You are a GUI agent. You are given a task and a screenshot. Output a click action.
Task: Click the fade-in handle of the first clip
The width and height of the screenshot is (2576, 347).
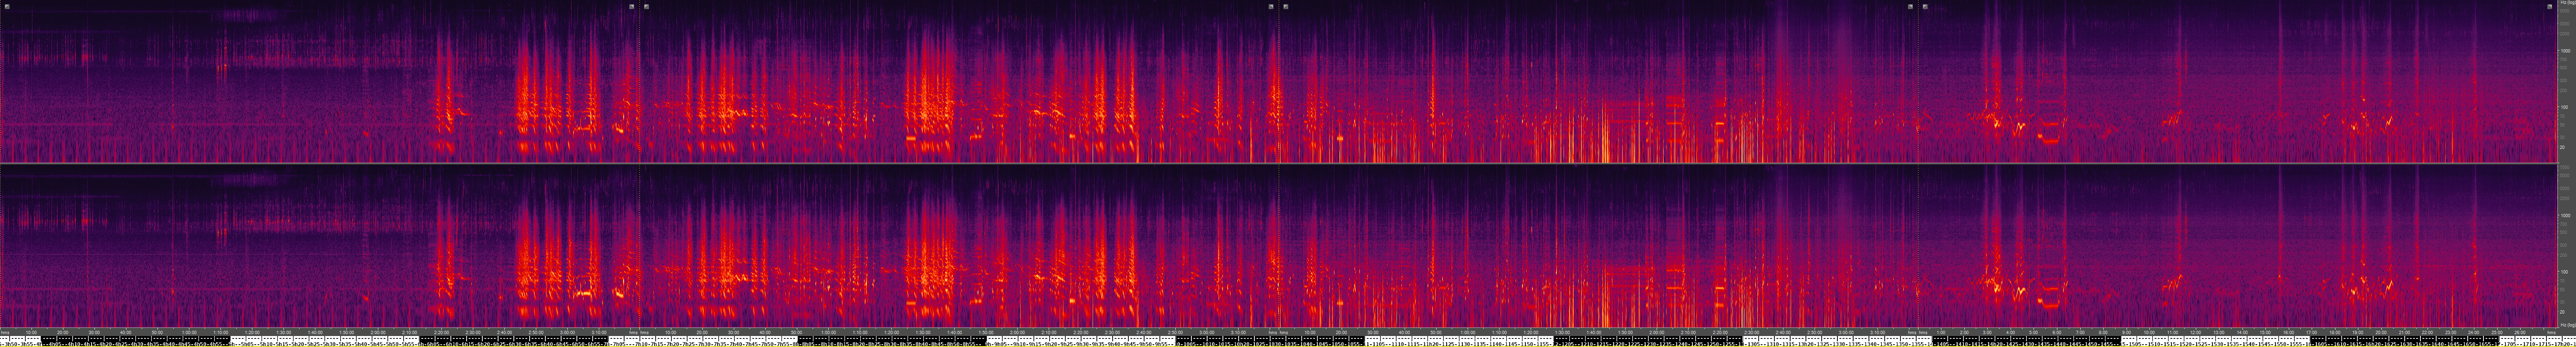[x=6, y=6]
